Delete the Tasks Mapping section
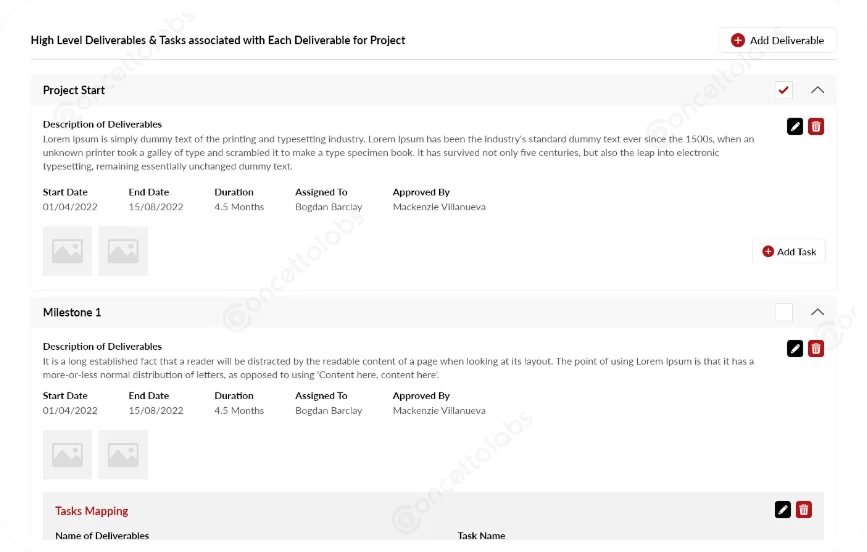The image size is (867, 552). [x=803, y=510]
